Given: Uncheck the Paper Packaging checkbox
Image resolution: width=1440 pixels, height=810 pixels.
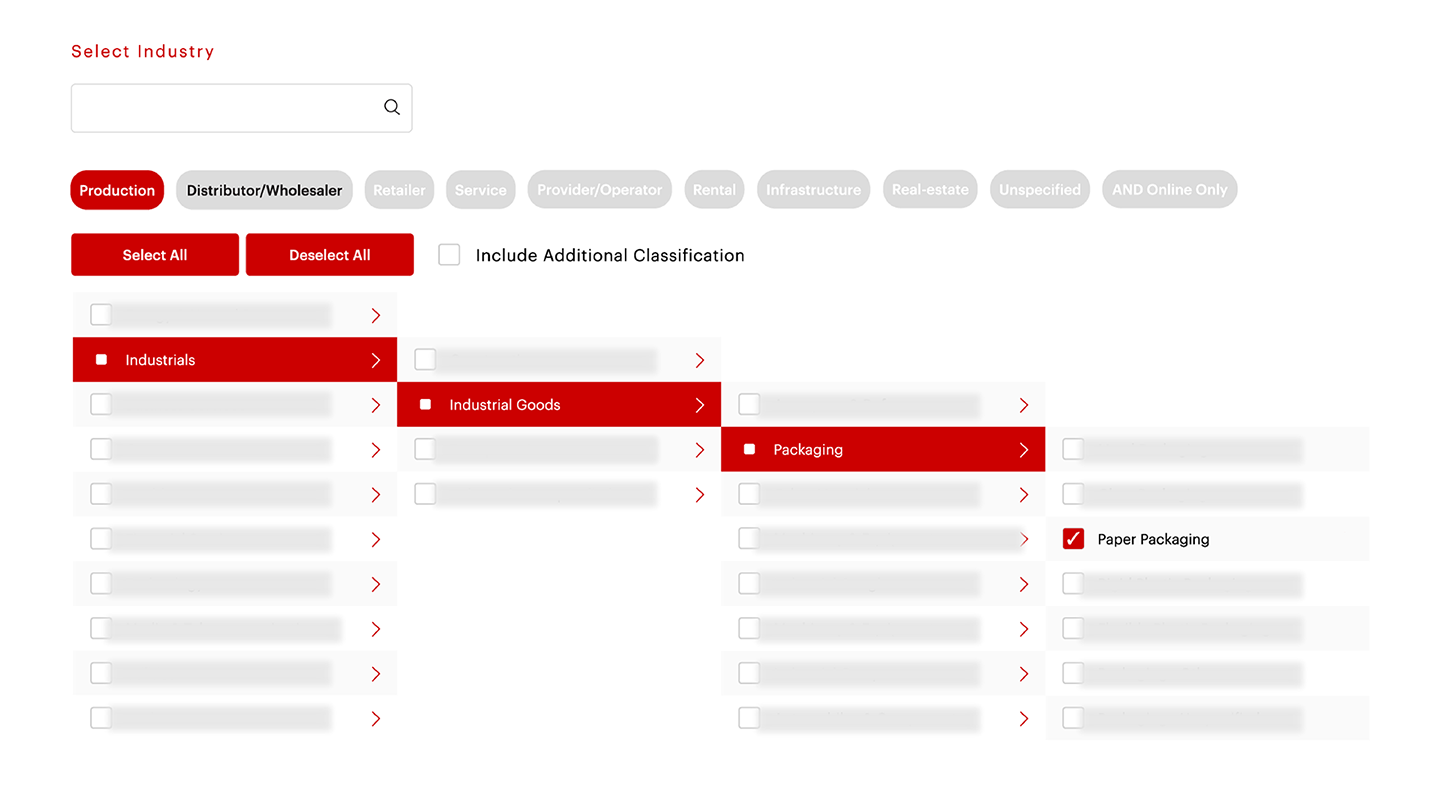Looking at the screenshot, I should coord(1073,540).
